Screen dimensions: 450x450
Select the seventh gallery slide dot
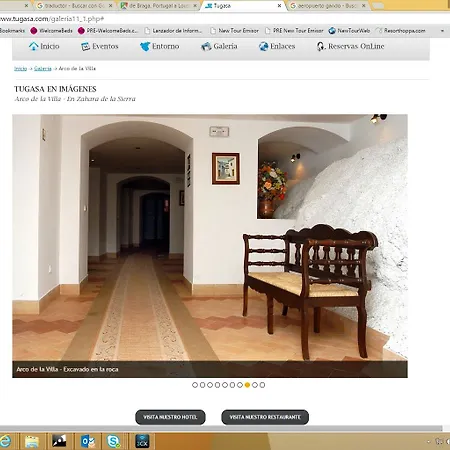[x=240, y=385]
